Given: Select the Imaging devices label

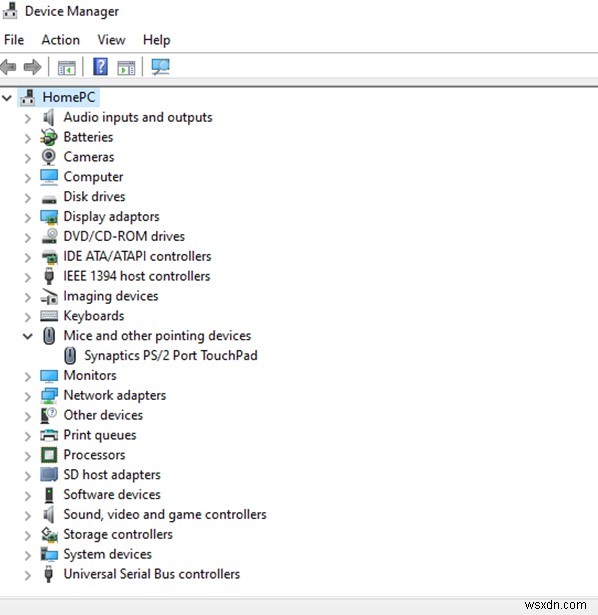Looking at the screenshot, I should (x=111, y=296).
